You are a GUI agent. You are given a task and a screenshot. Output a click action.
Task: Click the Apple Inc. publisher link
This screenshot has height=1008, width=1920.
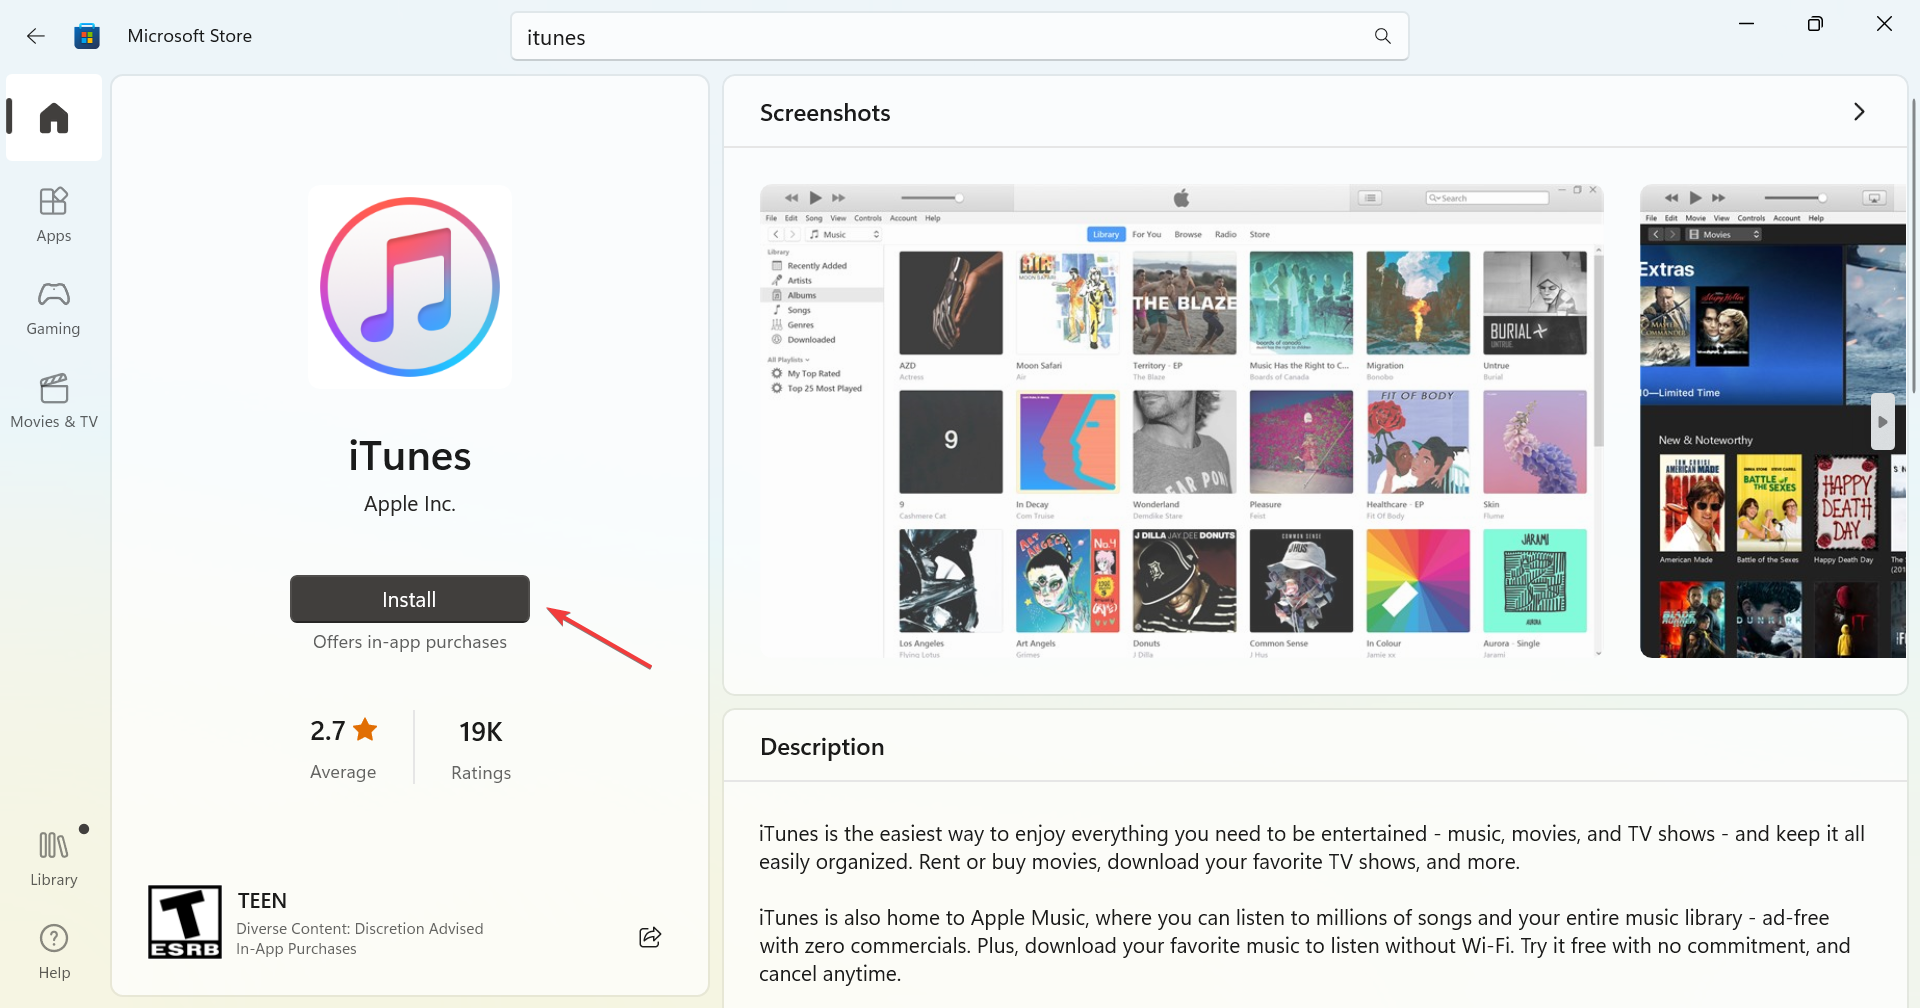(x=410, y=504)
